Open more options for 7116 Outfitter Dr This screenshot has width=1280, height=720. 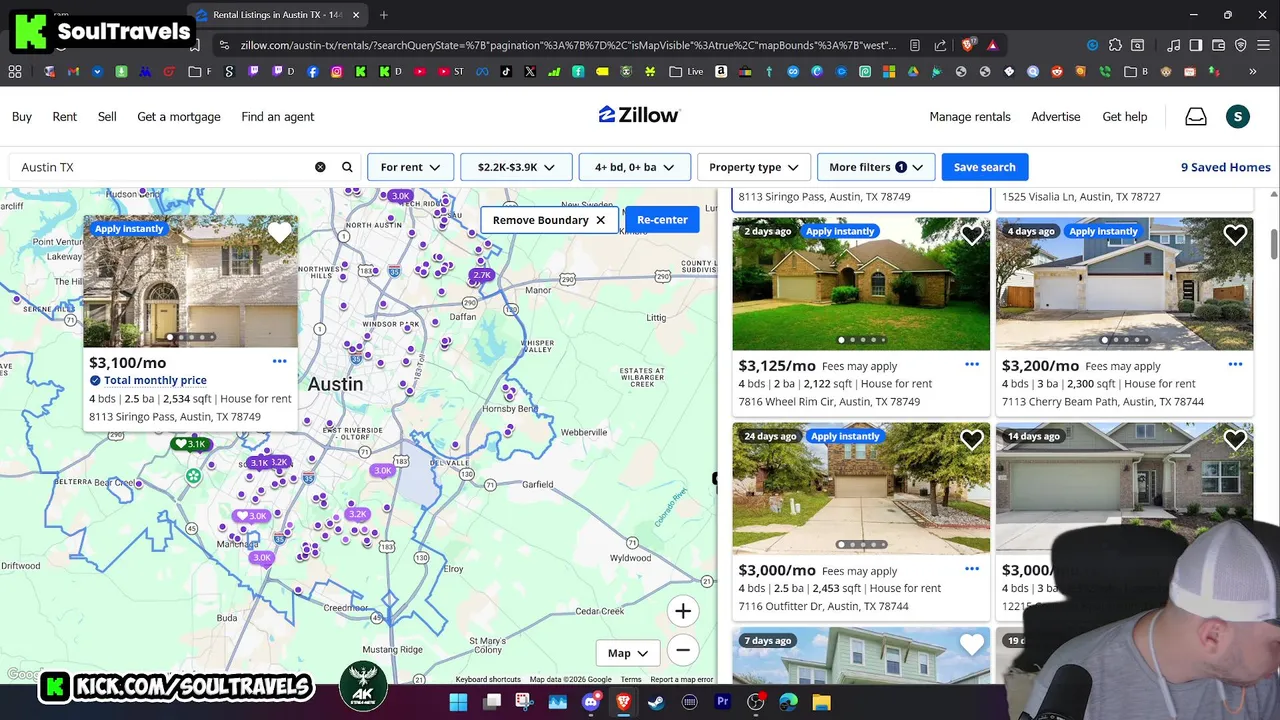click(972, 569)
